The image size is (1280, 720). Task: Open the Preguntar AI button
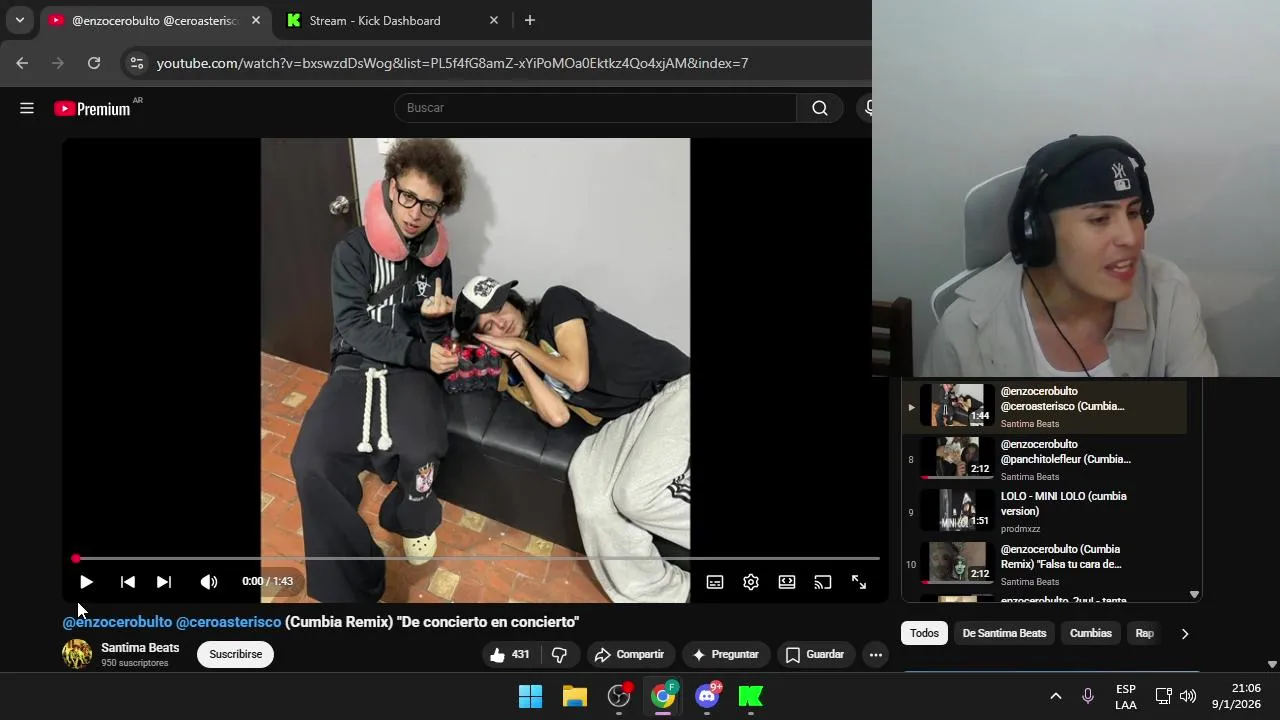pyautogui.click(x=725, y=655)
